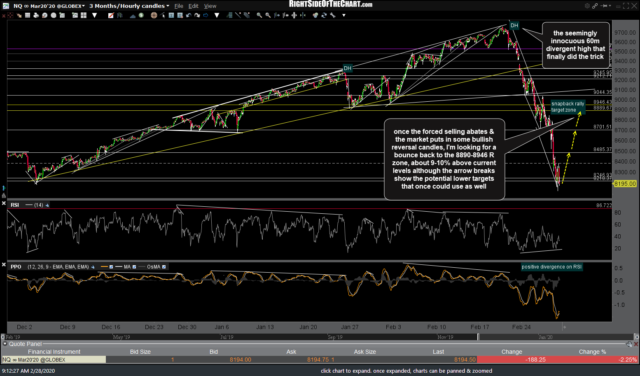
Task: Click the 8194.00 bid value
Action: [240, 360]
